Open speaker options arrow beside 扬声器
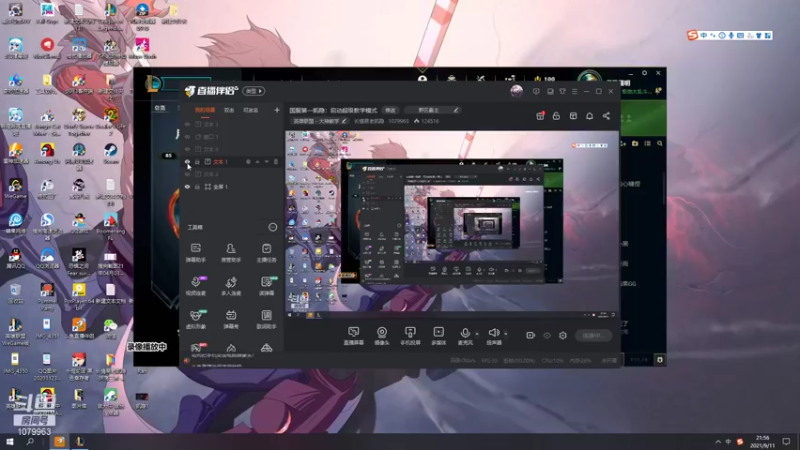 506,334
